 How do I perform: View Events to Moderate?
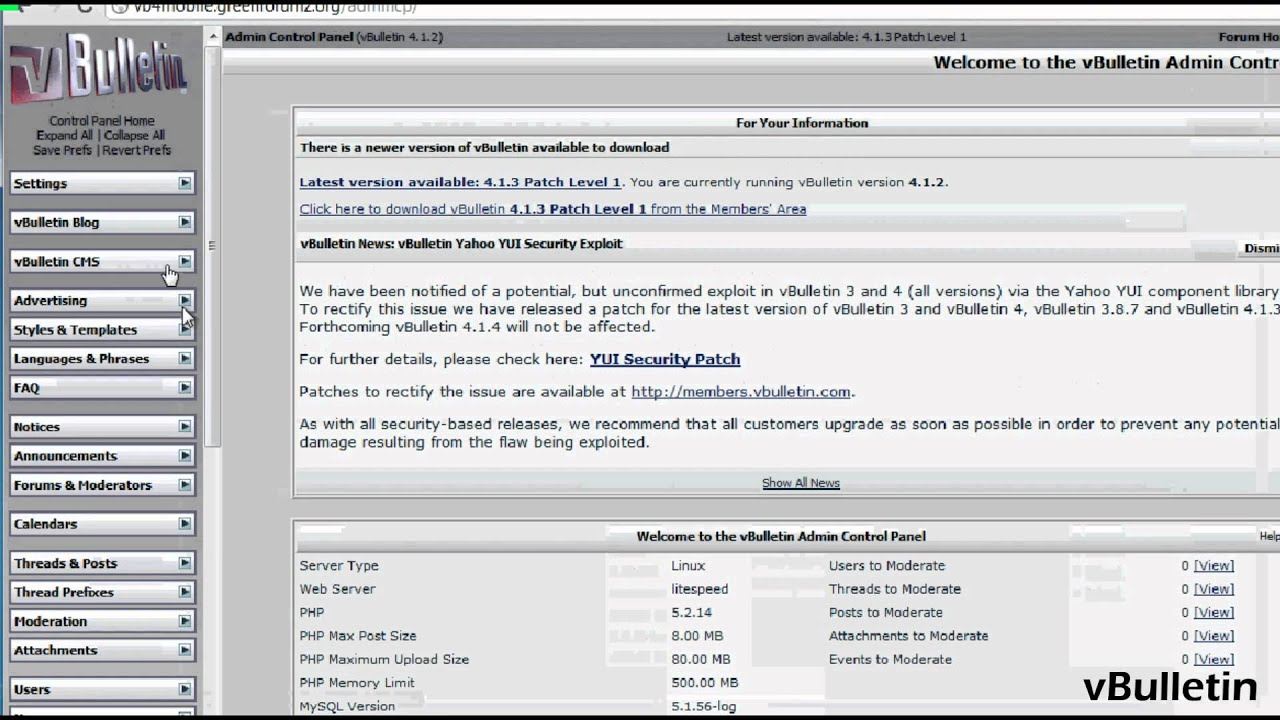pos(1214,659)
